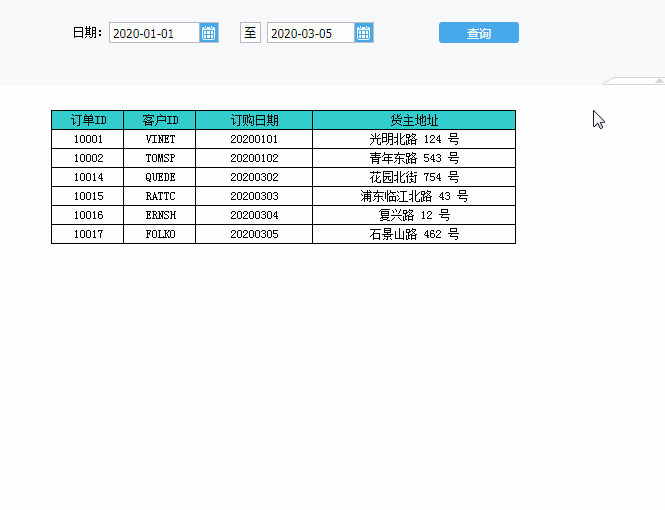Viewport: 665px width, 510px height.
Task: Click the 查询 query button
Action: 479,33
